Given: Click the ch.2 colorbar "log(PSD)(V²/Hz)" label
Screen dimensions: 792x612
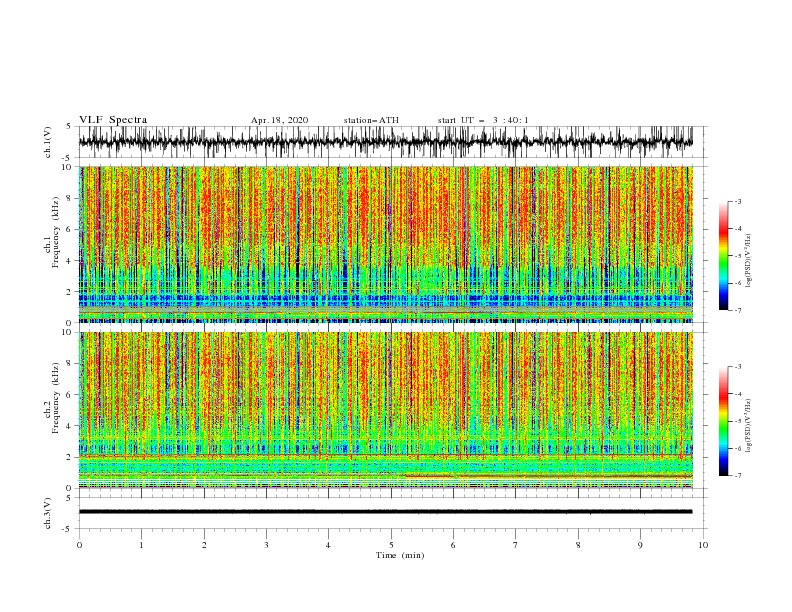Looking at the screenshot, I should click(749, 426).
